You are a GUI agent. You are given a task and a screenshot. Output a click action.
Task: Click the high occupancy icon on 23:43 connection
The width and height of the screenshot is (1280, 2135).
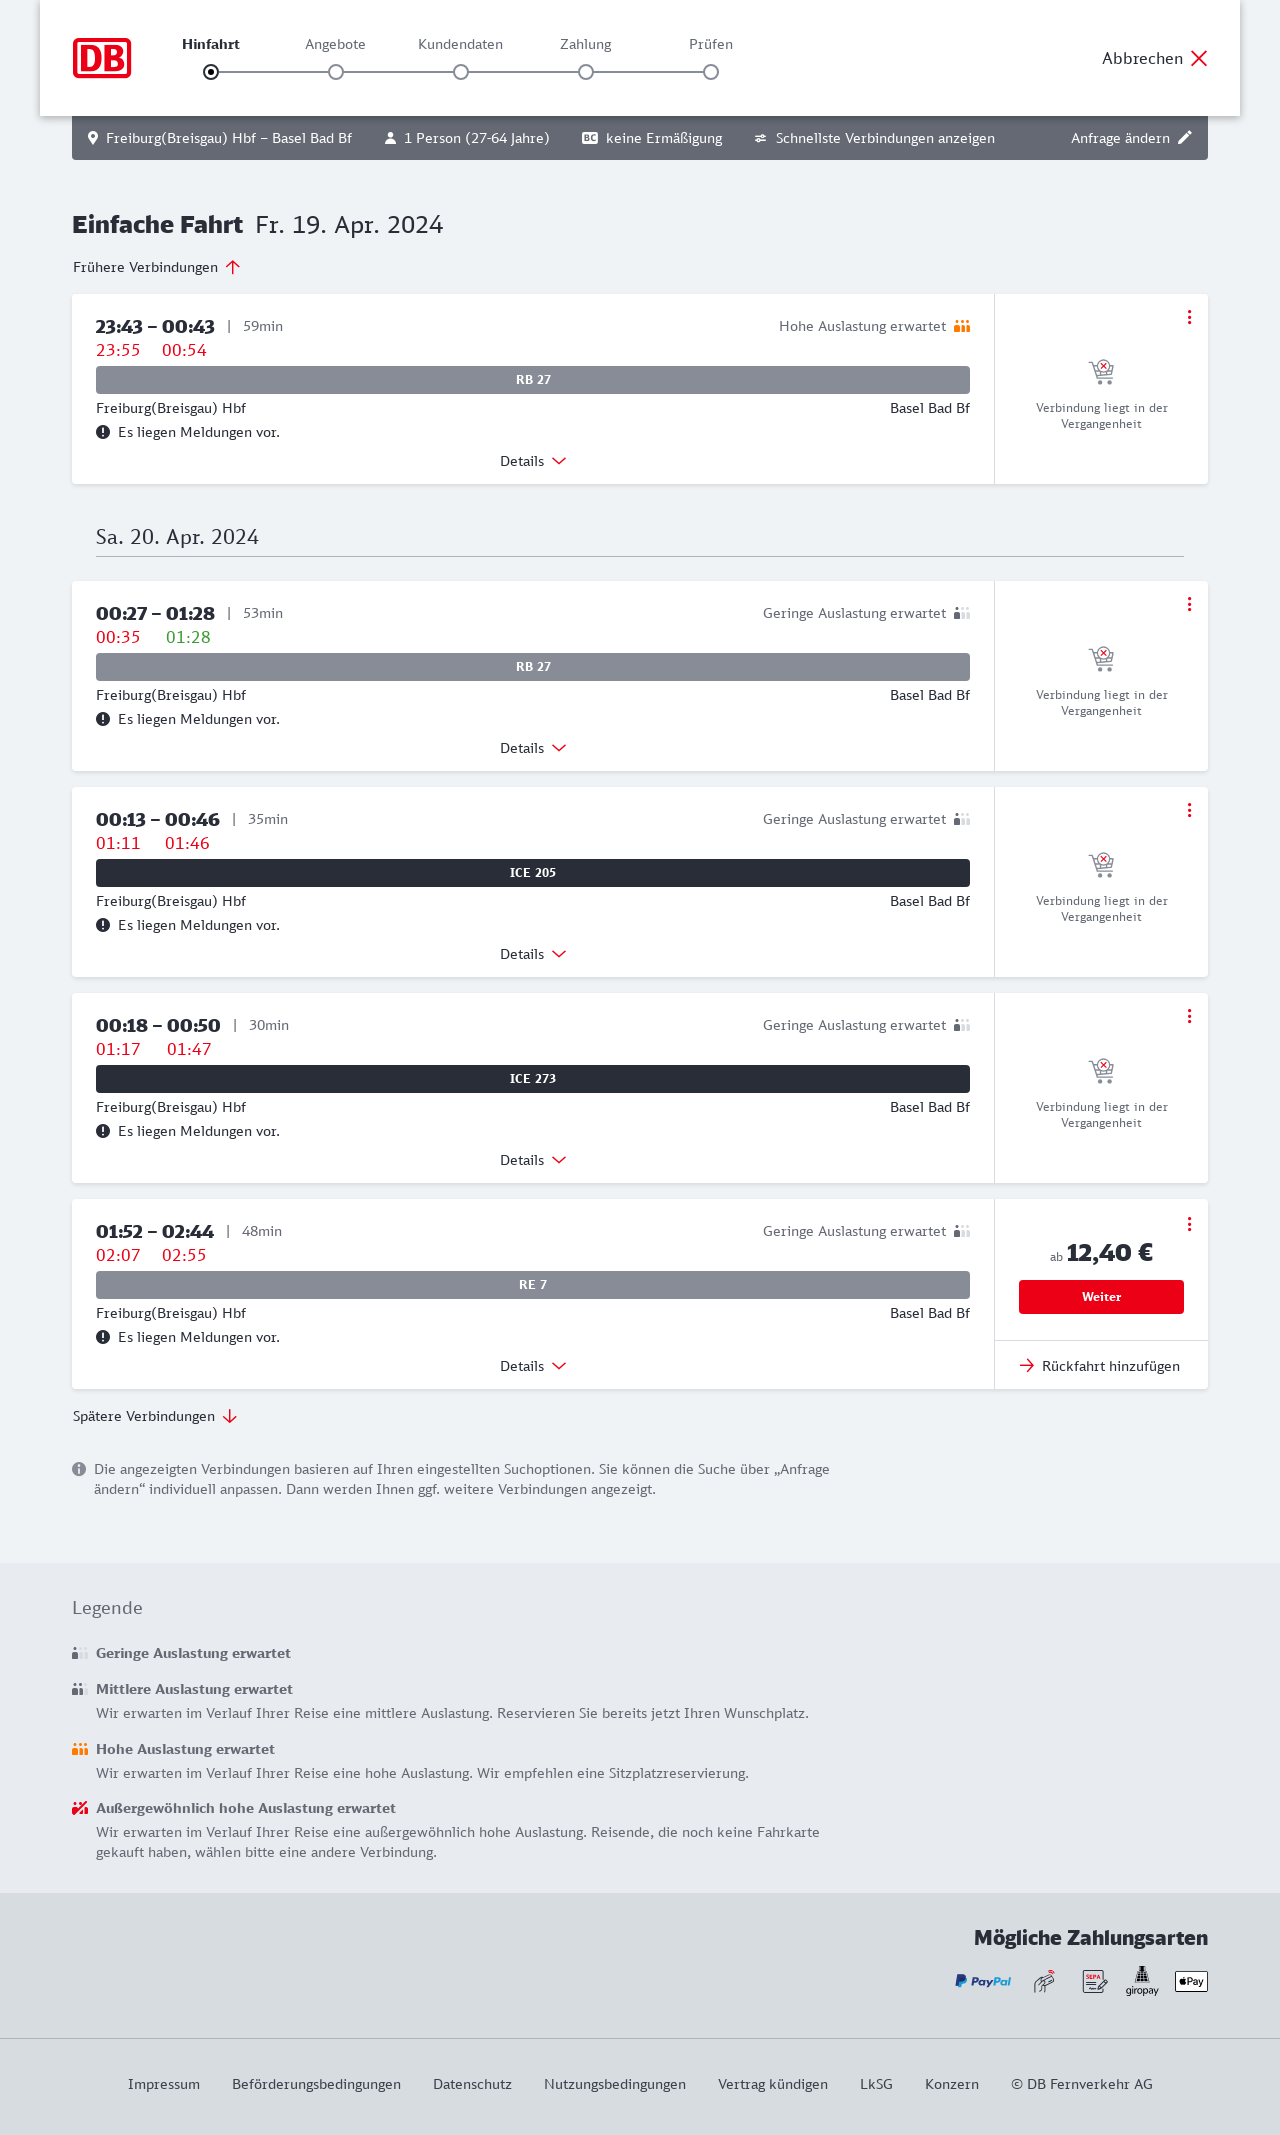click(x=962, y=326)
